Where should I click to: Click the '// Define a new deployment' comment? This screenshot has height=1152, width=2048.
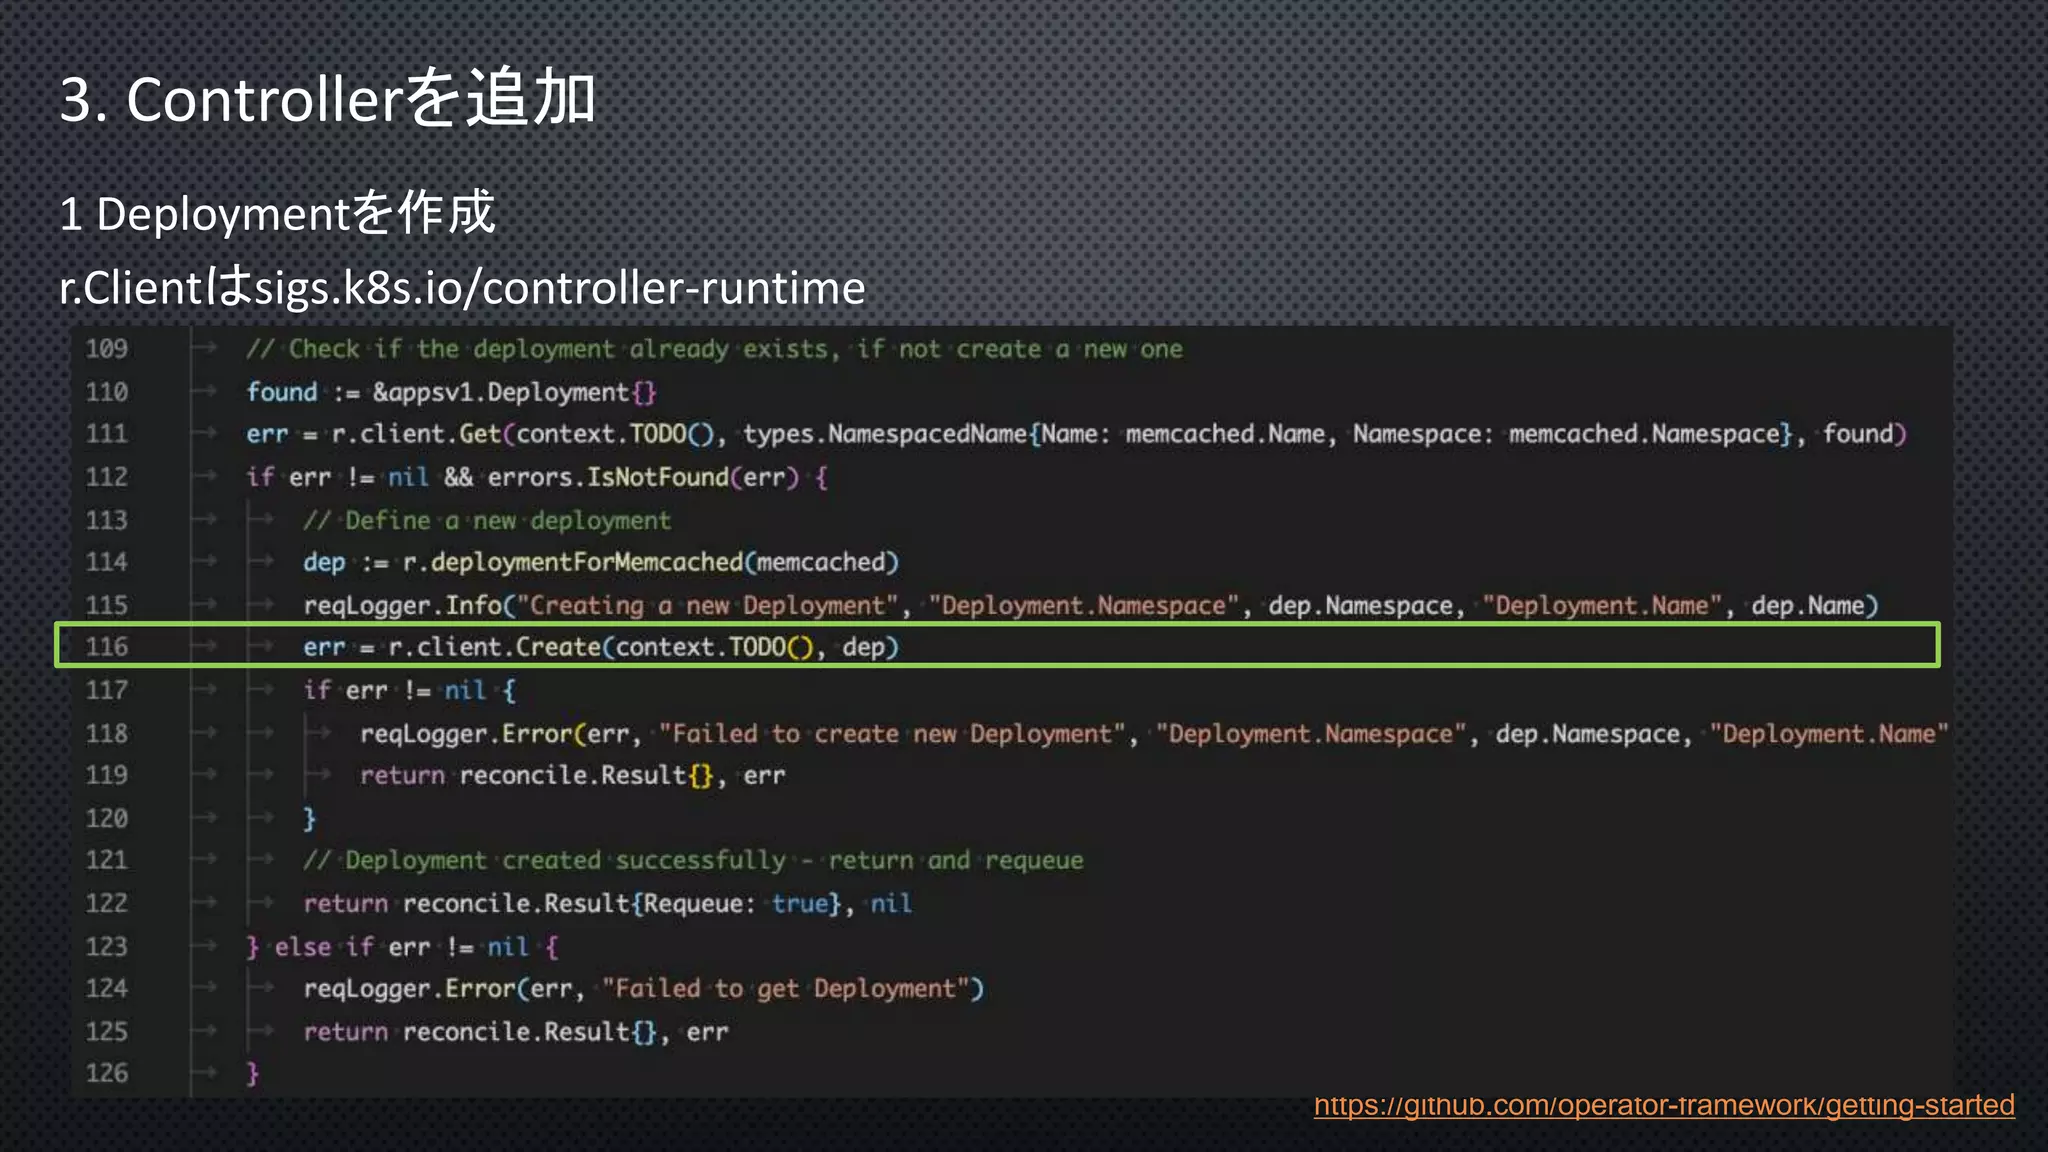[487, 520]
